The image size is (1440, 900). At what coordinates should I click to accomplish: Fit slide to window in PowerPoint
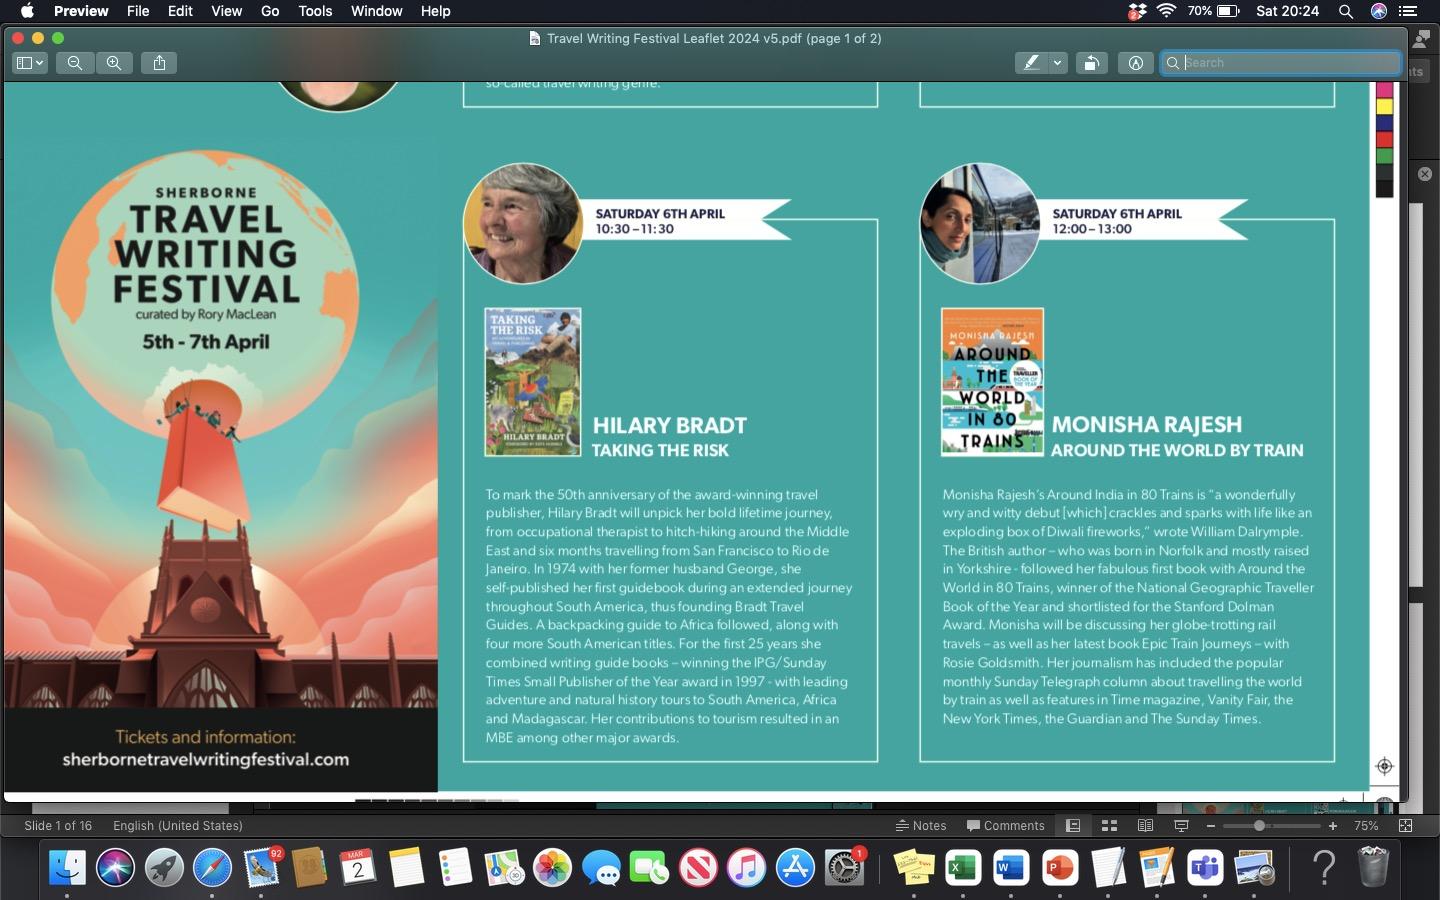click(x=1405, y=826)
